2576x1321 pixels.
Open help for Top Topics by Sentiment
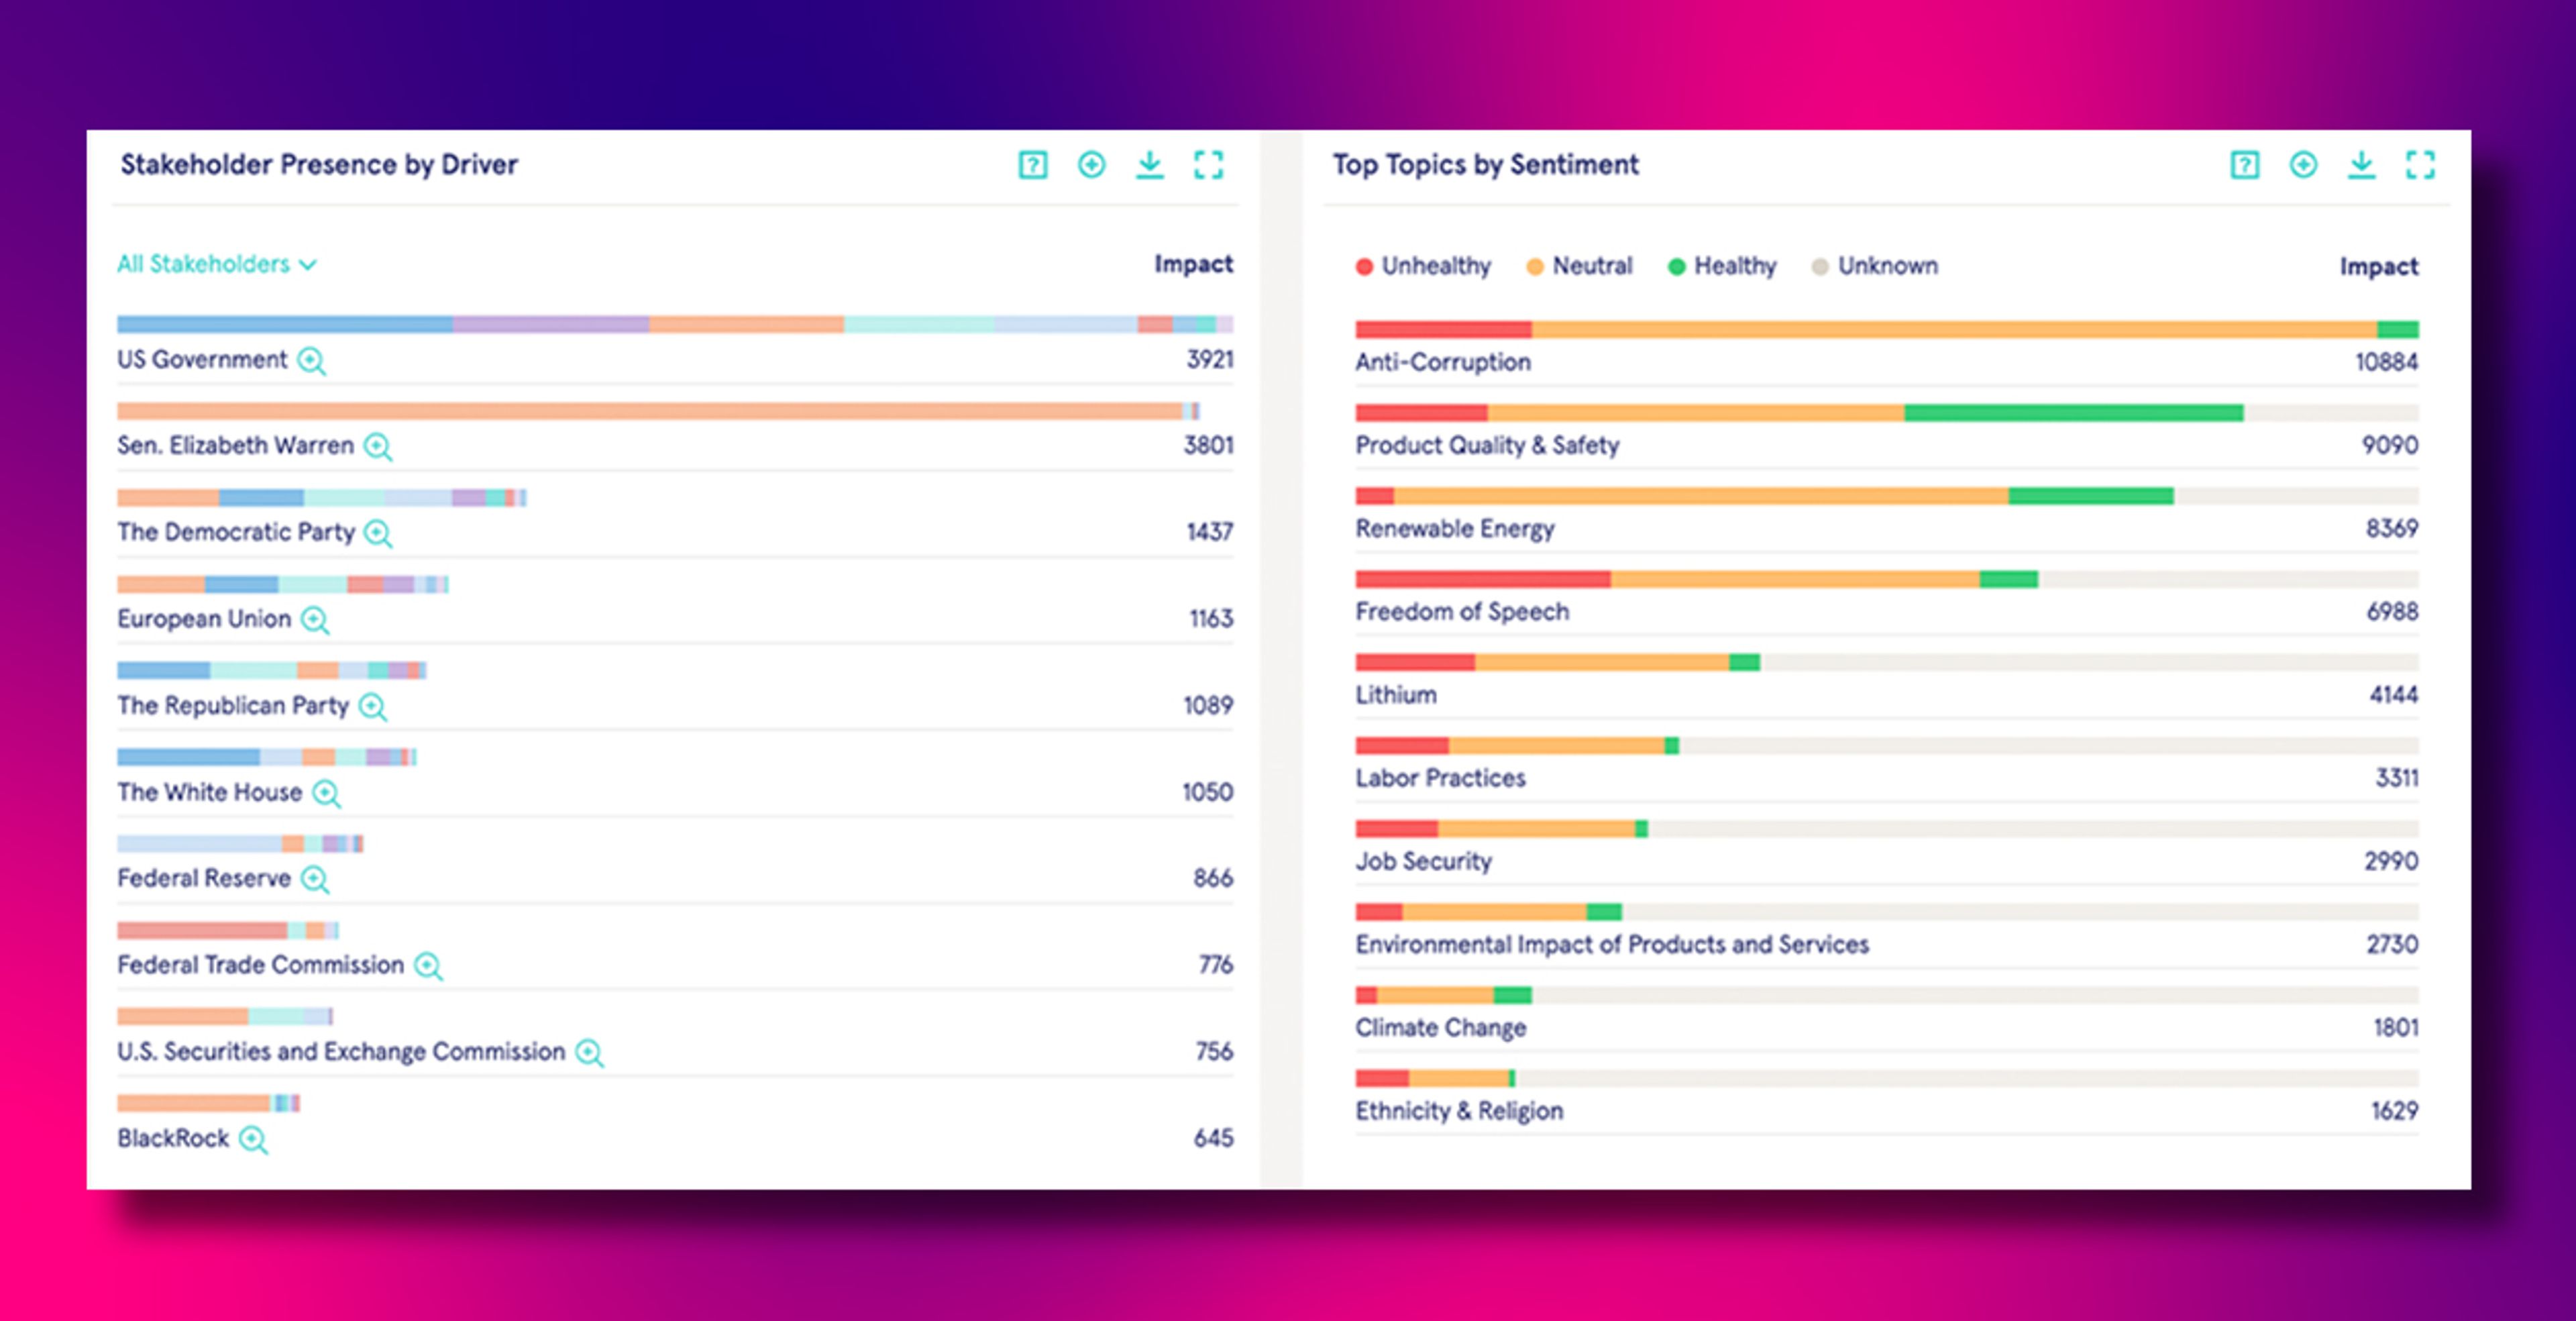tap(2244, 165)
